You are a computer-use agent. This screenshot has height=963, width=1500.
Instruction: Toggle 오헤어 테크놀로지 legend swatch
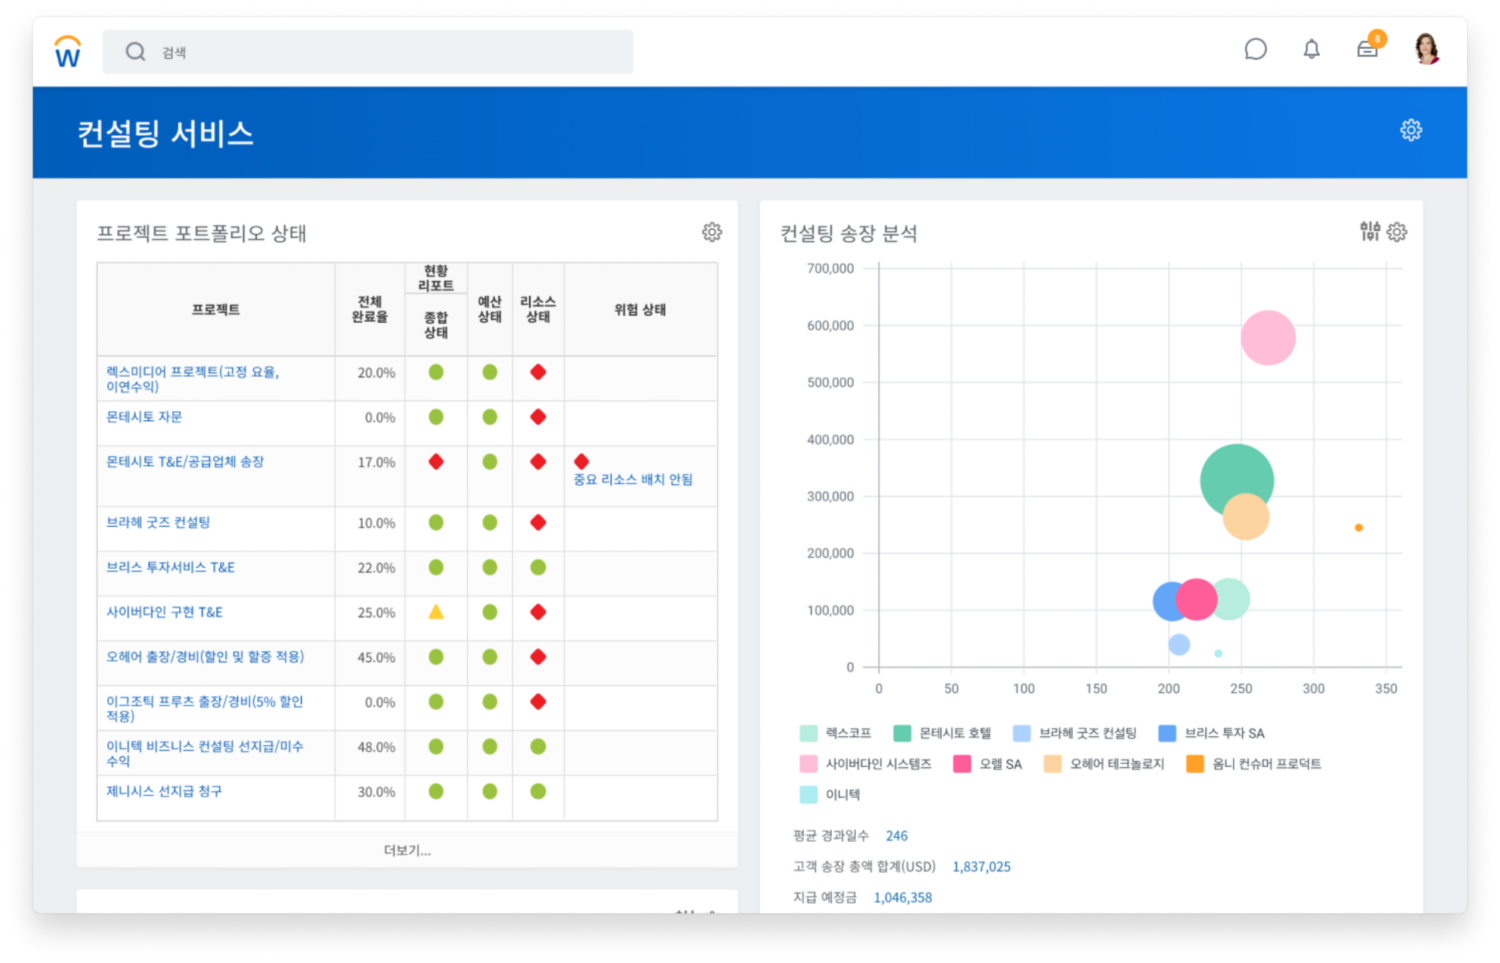point(1053,764)
